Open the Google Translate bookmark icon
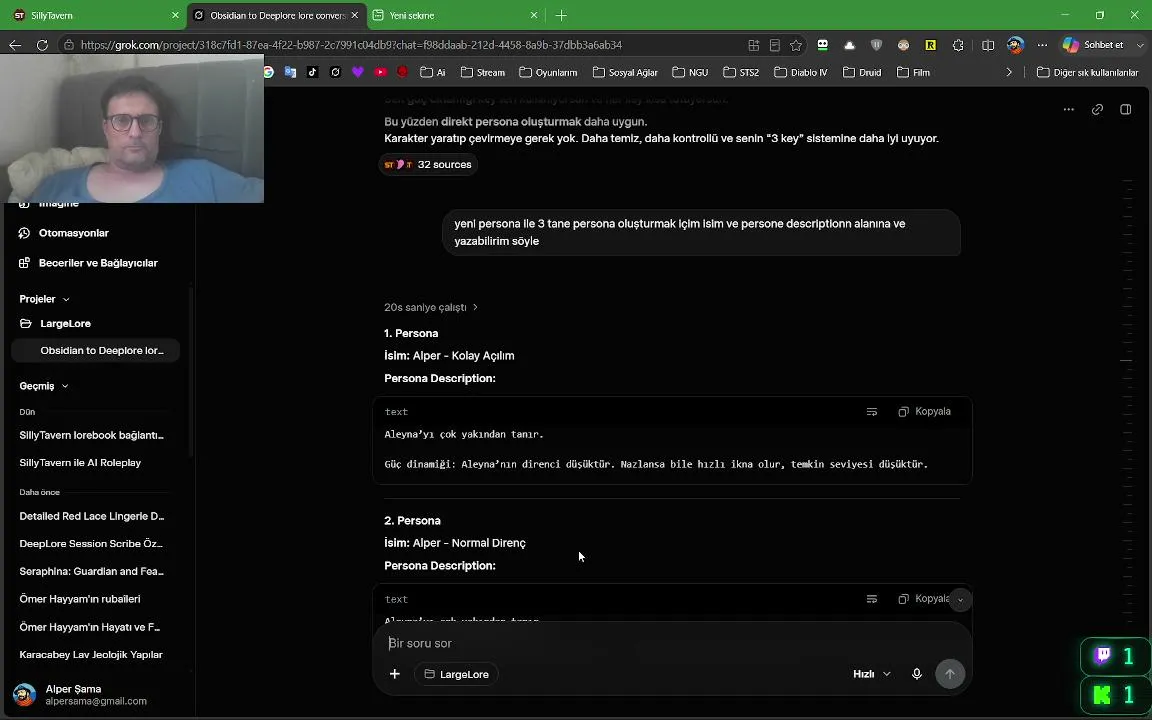Image resolution: width=1152 pixels, height=720 pixels. [x=290, y=72]
